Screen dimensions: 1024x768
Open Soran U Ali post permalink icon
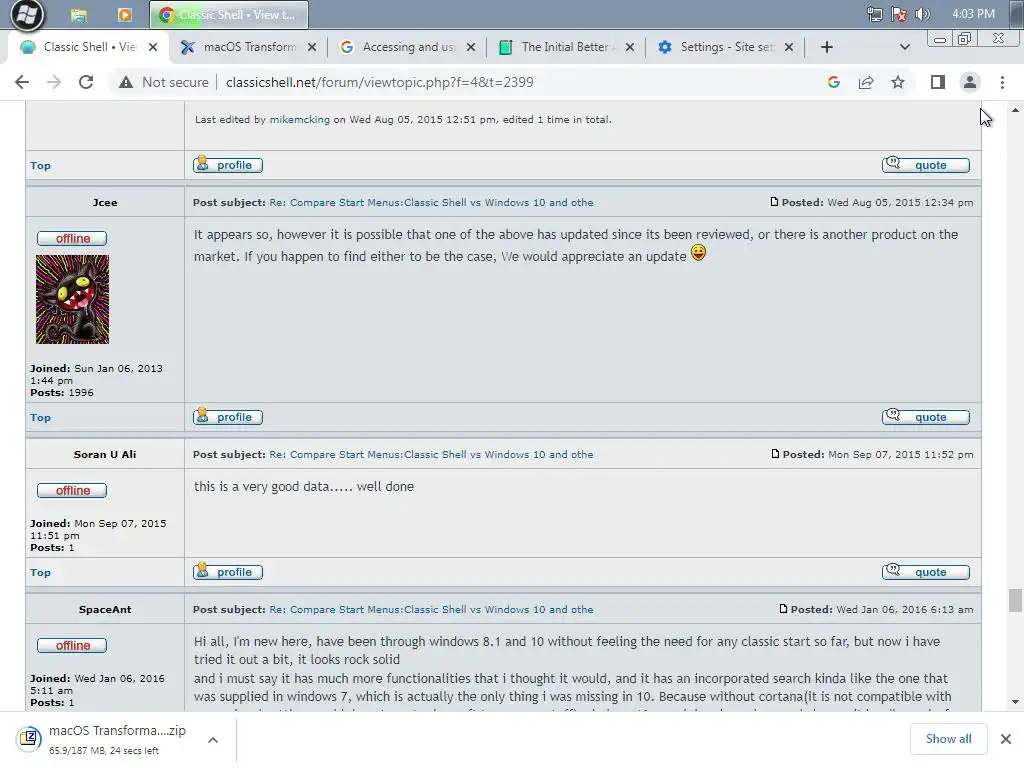[775, 454]
